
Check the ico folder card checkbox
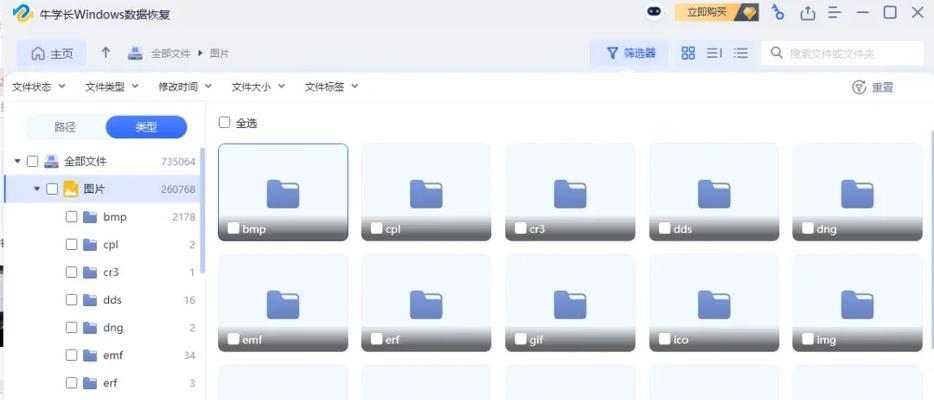[x=664, y=339]
